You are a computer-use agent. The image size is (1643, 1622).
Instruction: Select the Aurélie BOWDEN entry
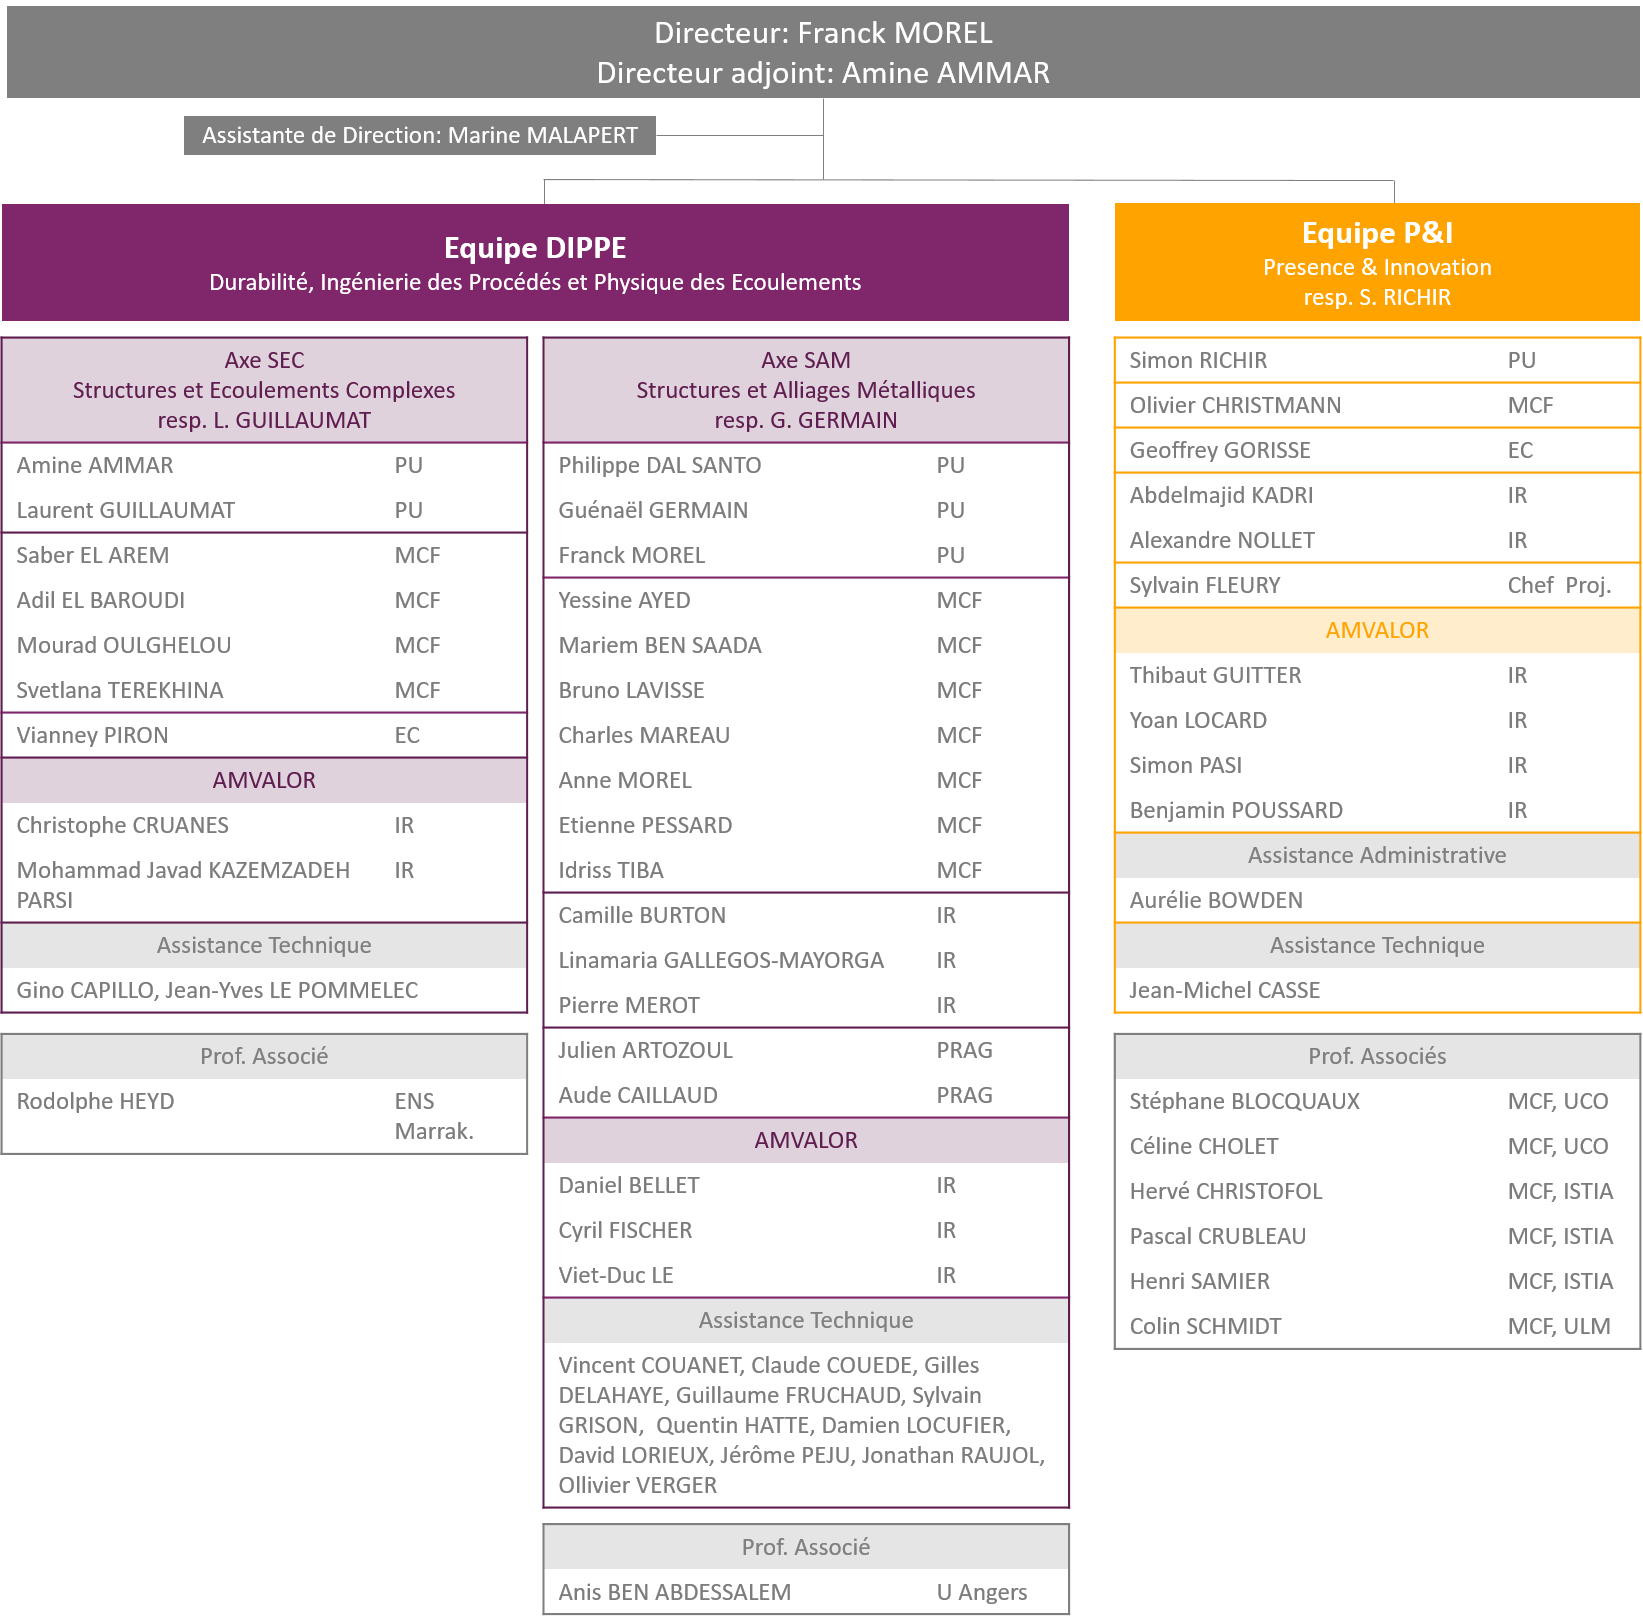point(1216,900)
